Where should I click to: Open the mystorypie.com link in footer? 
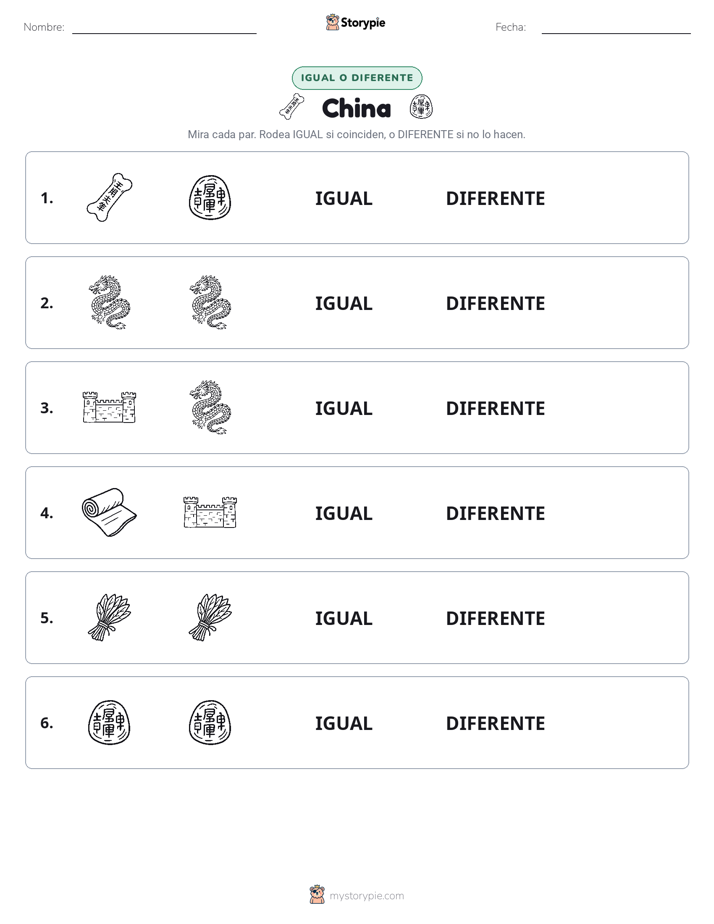click(x=366, y=896)
